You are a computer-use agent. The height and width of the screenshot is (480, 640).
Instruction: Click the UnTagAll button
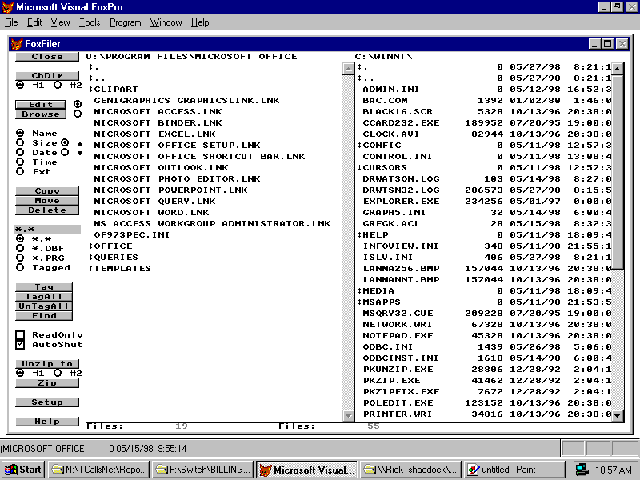coord(44,306)
